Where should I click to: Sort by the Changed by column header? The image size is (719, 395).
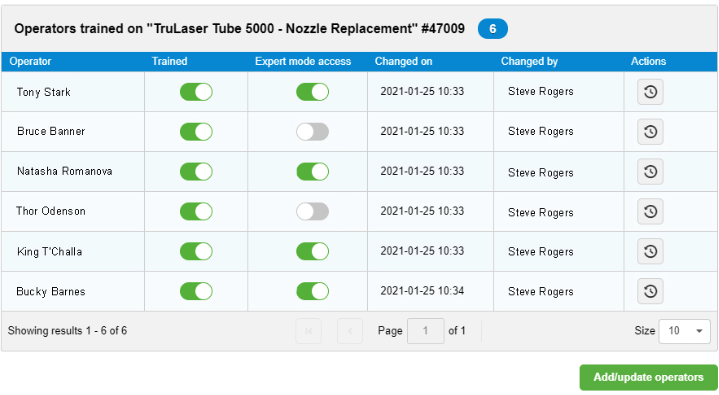point(529,61)
